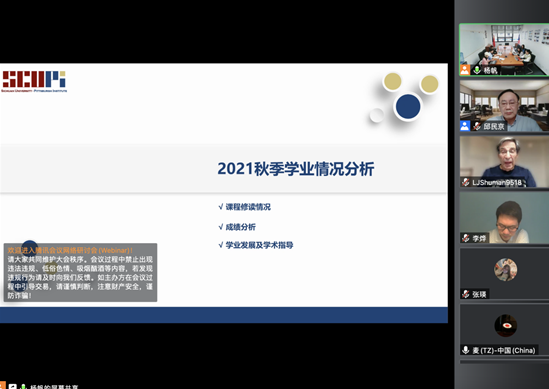Click the name label 麦 (TZ)-中国 (China)
Screen dimensions: 549x389
pos(504,350)
